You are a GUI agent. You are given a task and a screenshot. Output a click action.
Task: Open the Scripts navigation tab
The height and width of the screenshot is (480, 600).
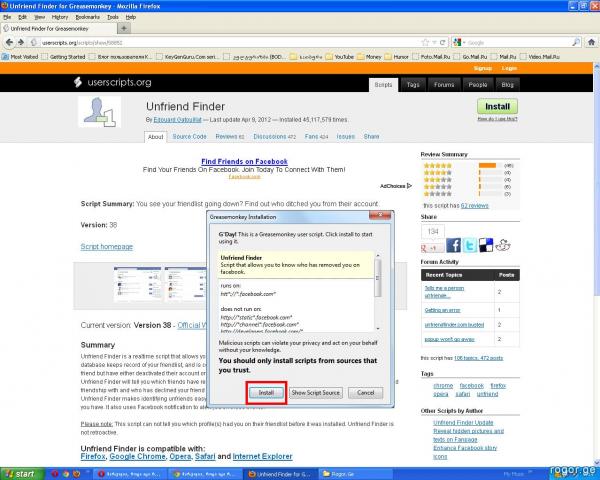[x=383, y=85]
